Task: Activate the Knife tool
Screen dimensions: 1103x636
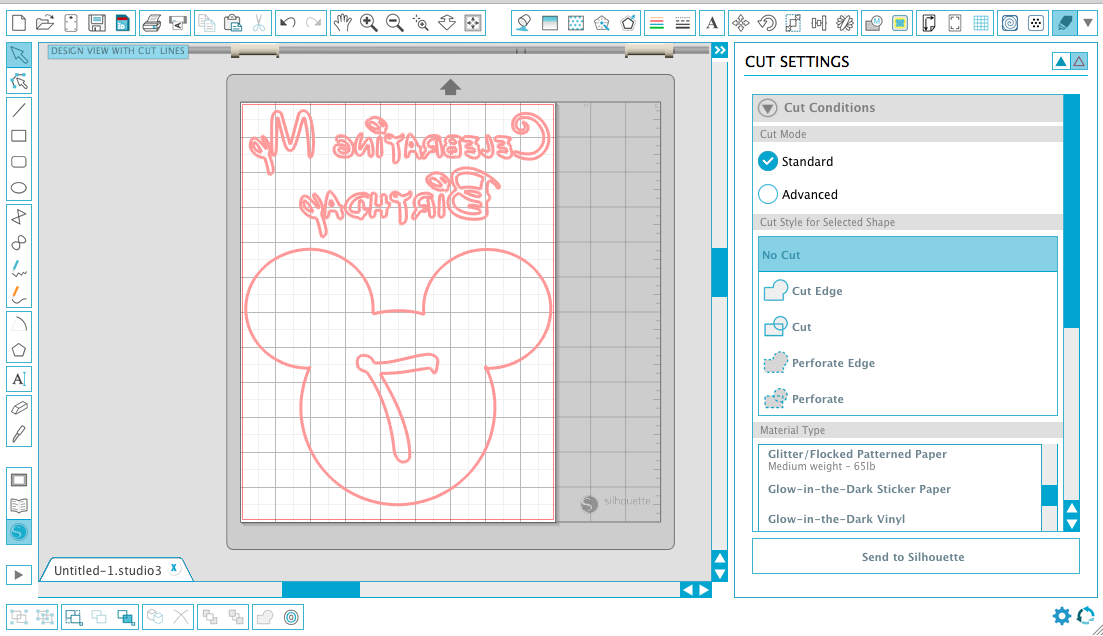Action: tap(19, 434)
